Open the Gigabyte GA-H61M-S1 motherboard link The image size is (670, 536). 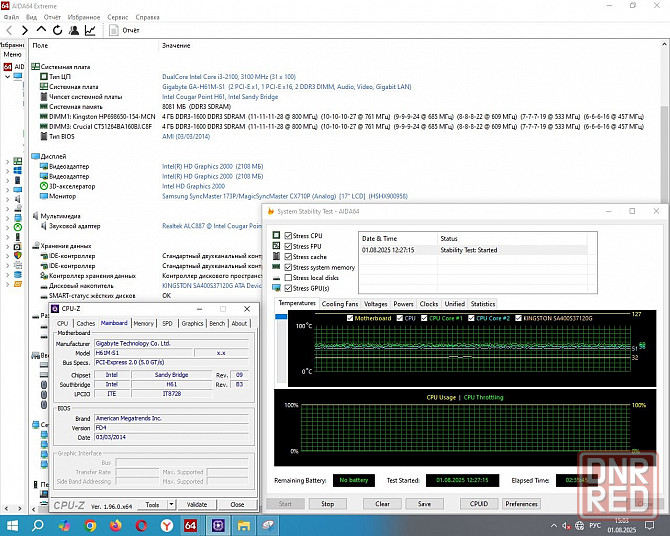tap(287, 87)
